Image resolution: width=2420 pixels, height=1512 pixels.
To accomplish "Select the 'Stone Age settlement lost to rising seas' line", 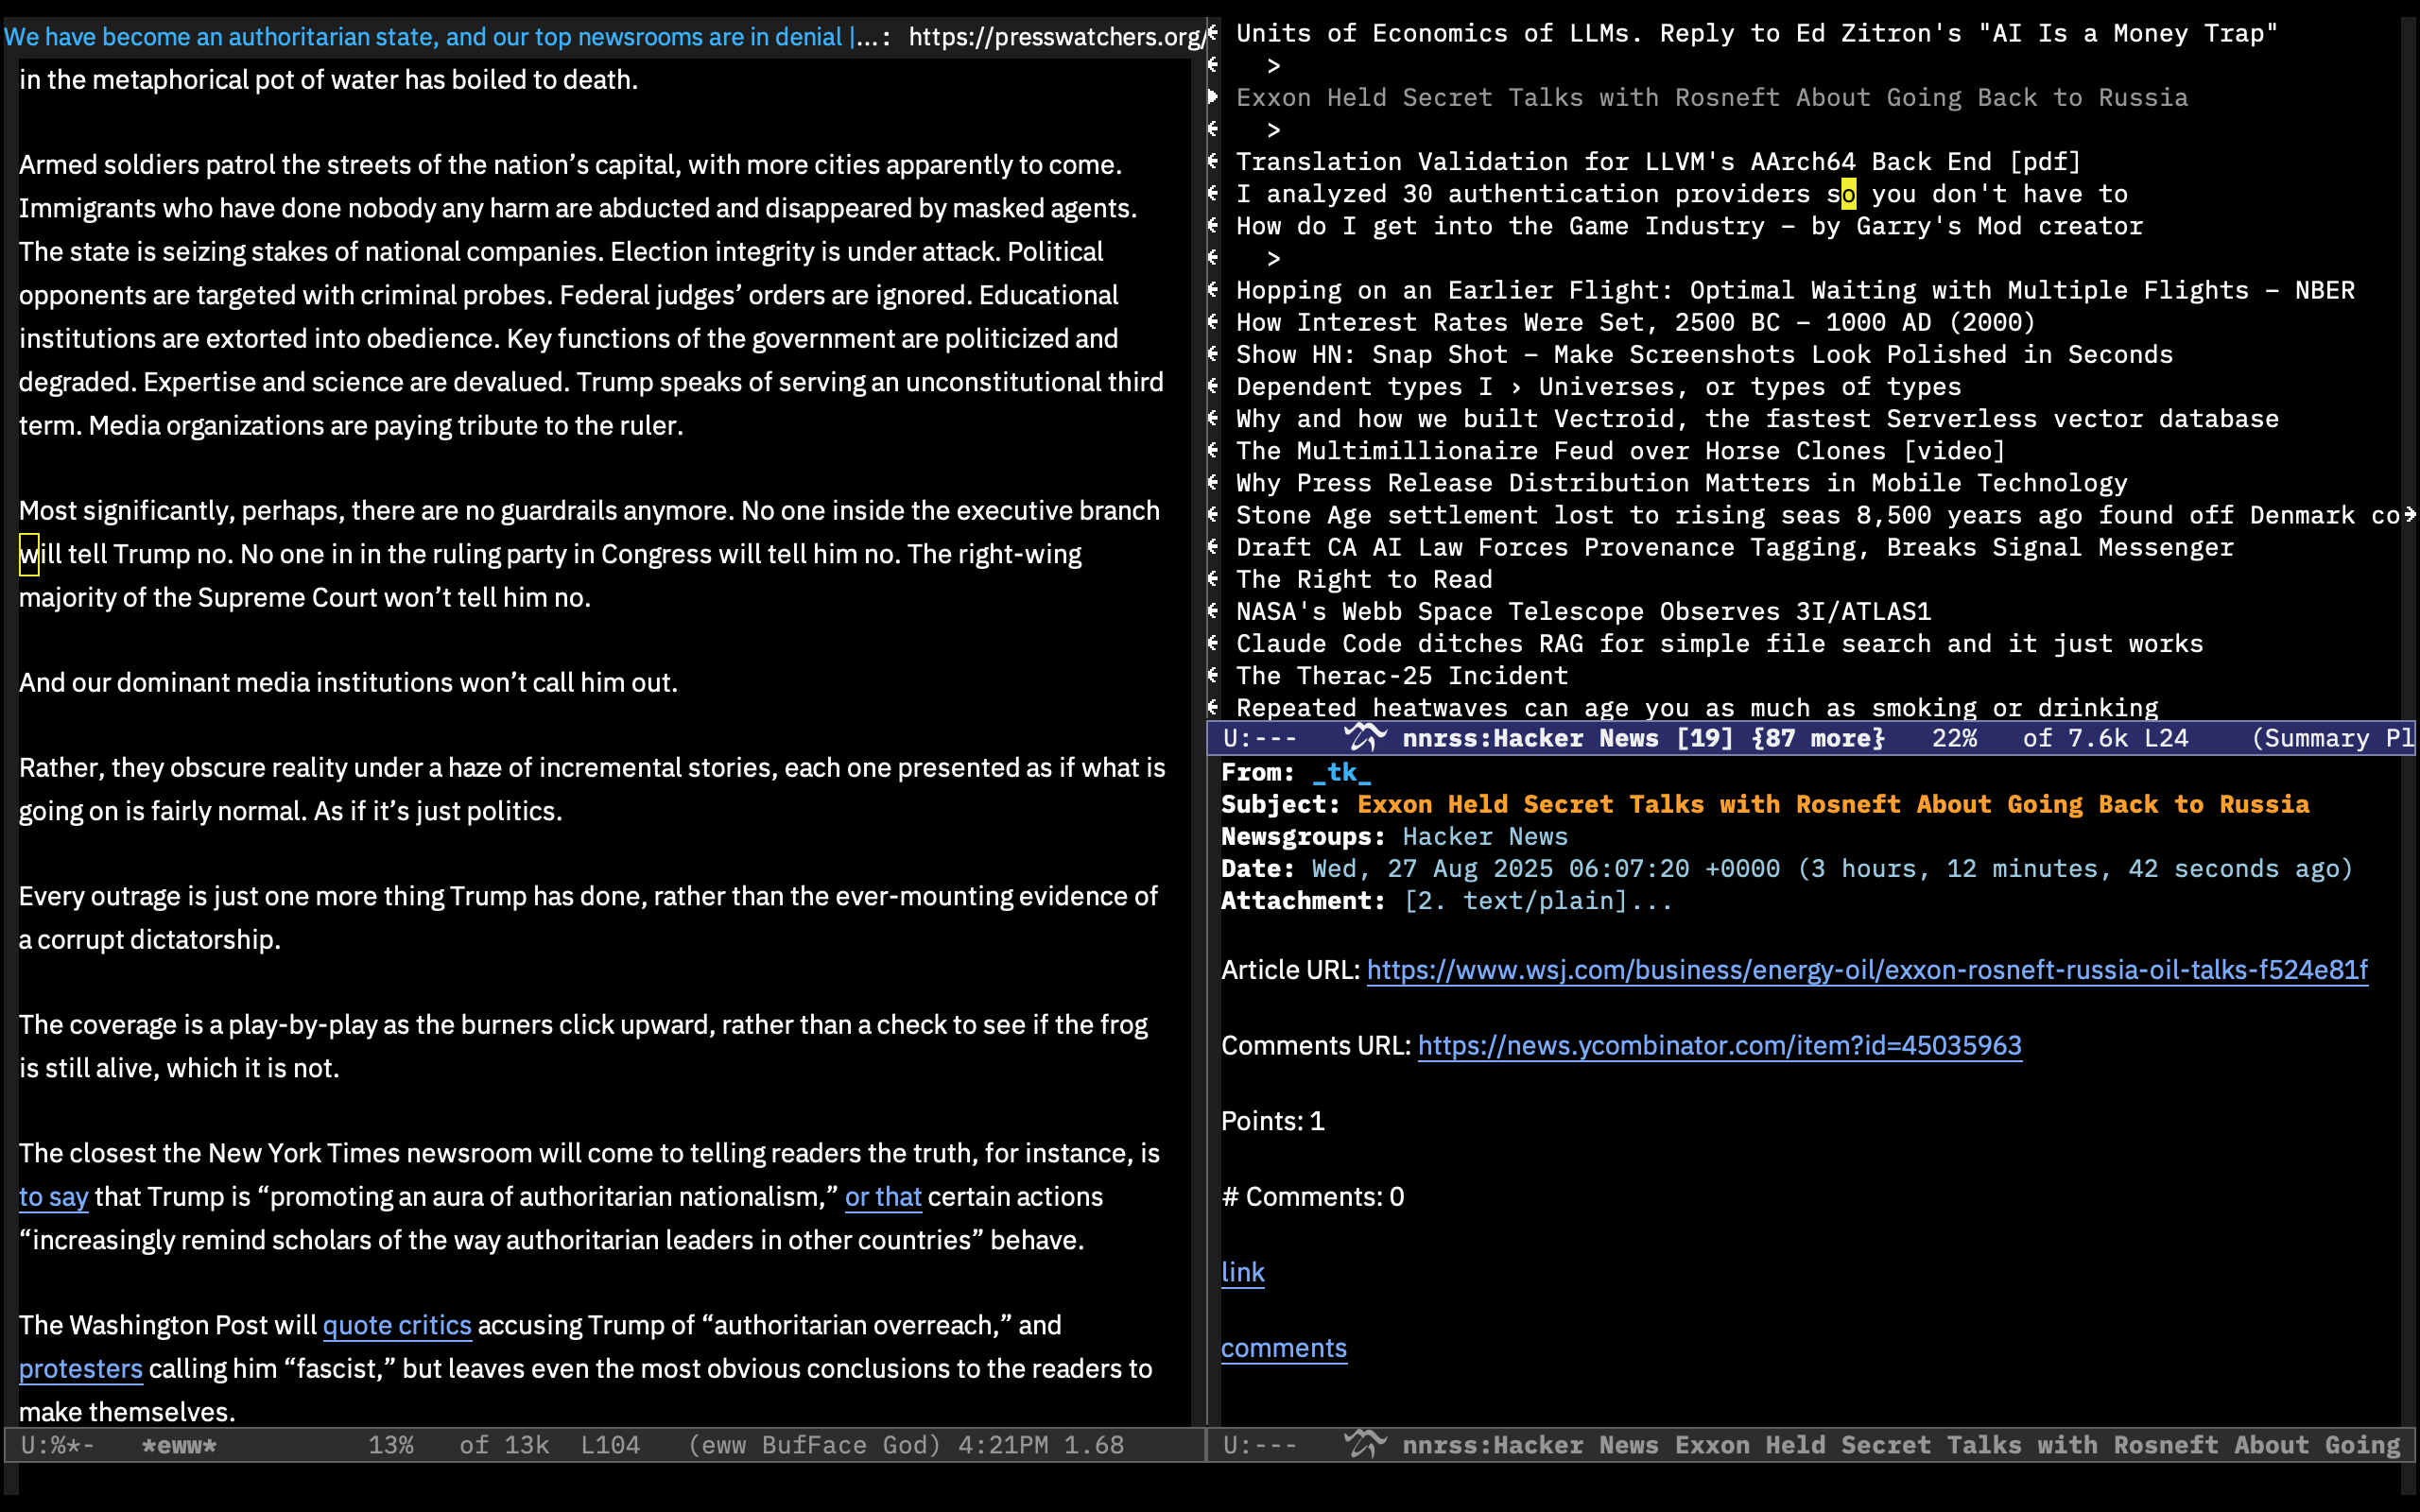I will coord(1818,514).
